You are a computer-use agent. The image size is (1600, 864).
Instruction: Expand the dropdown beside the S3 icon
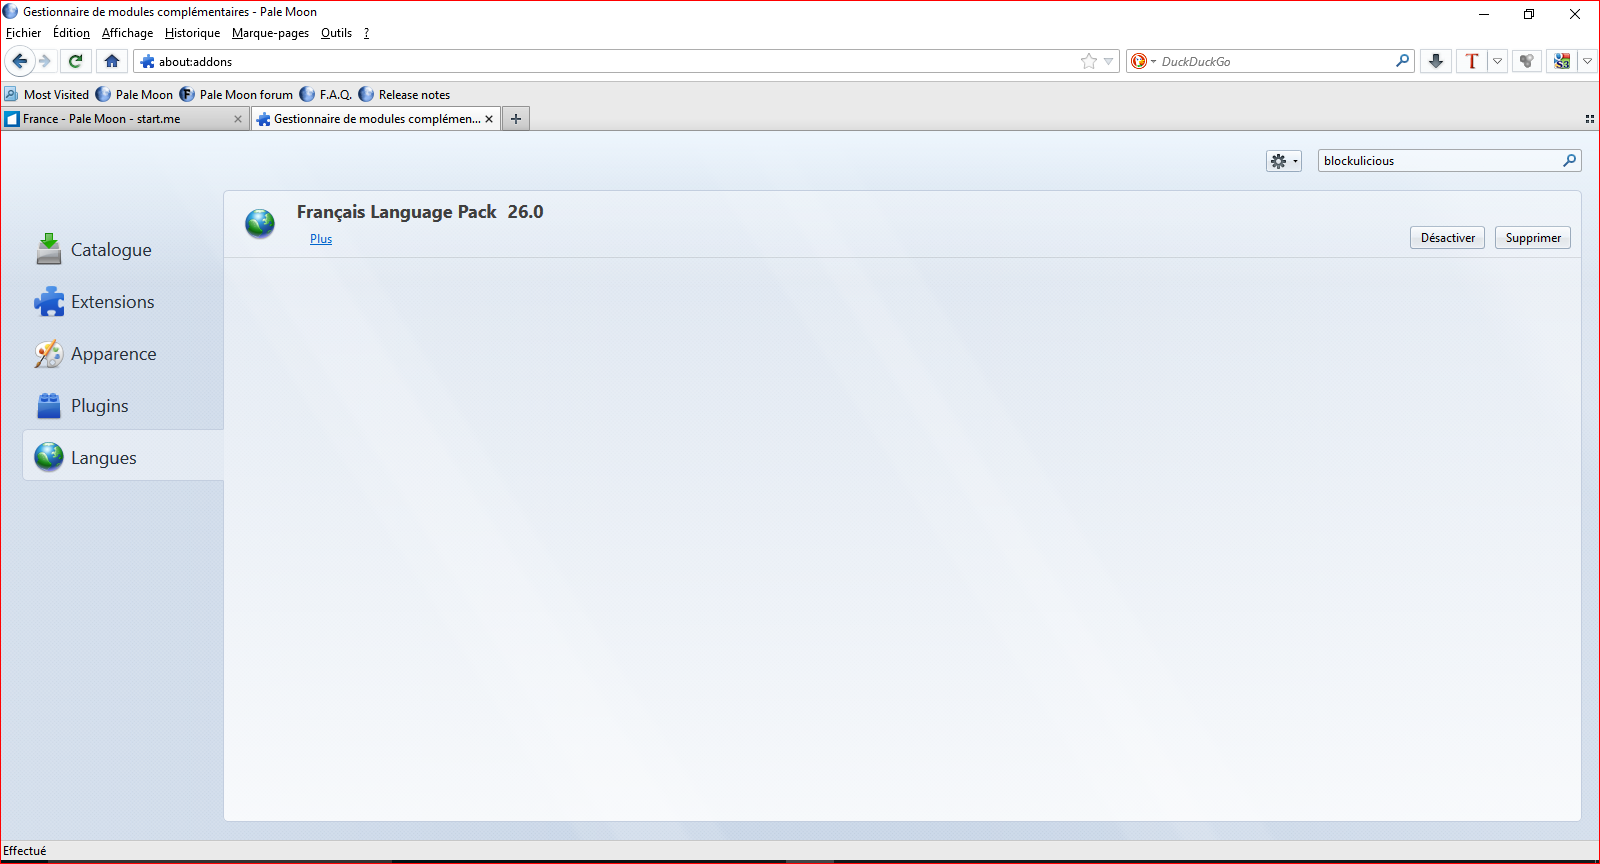(1587, 61)
